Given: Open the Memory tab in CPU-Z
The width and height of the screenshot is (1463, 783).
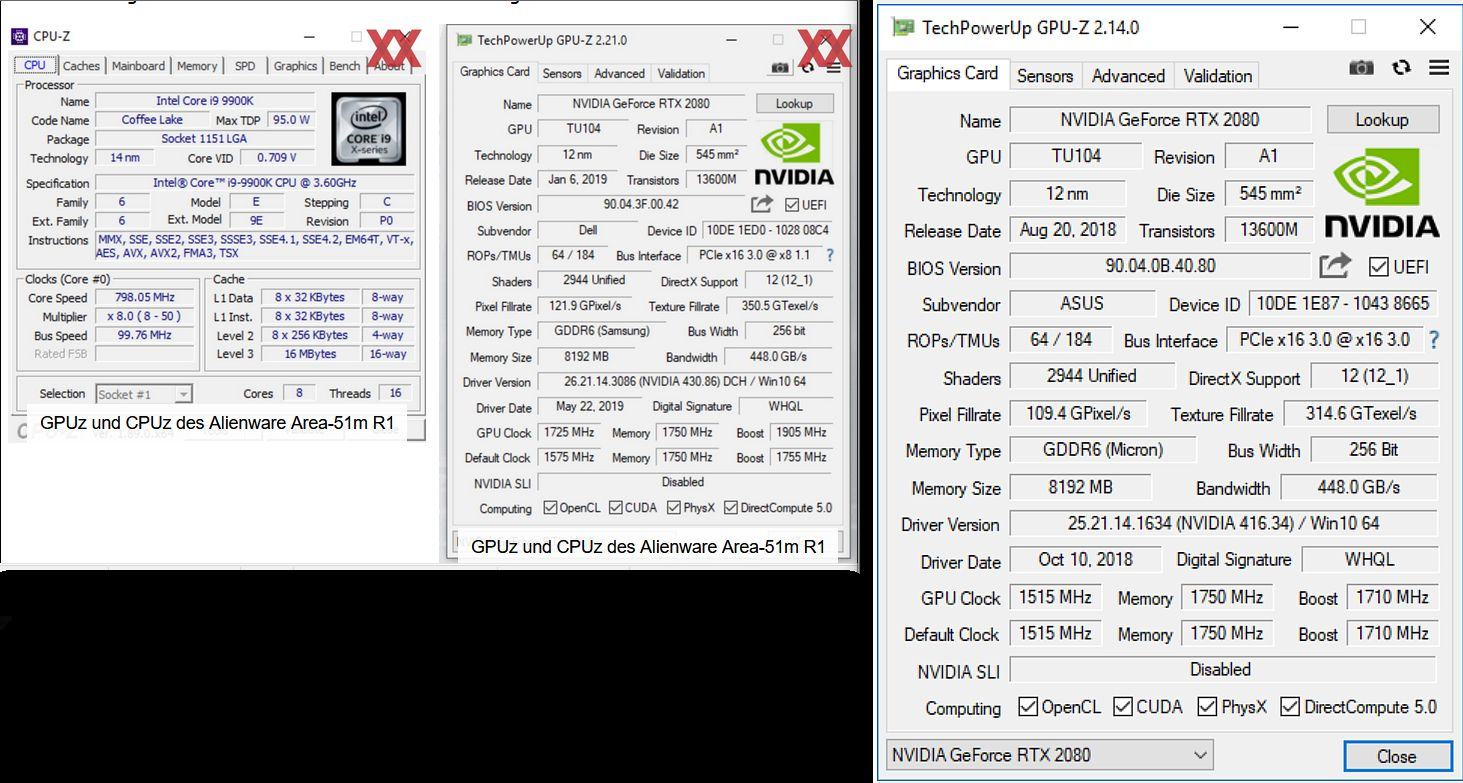Looking at the screenshot, I should pos(197,66).
